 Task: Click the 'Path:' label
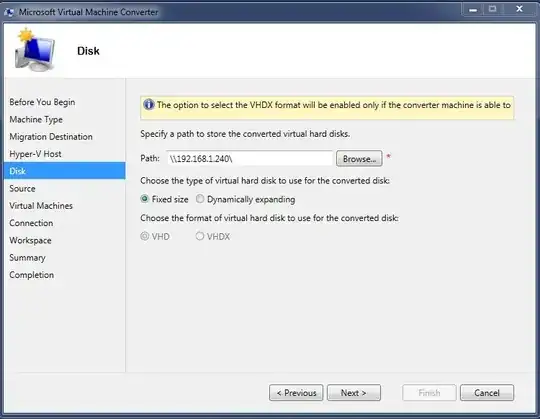(150, 158)
